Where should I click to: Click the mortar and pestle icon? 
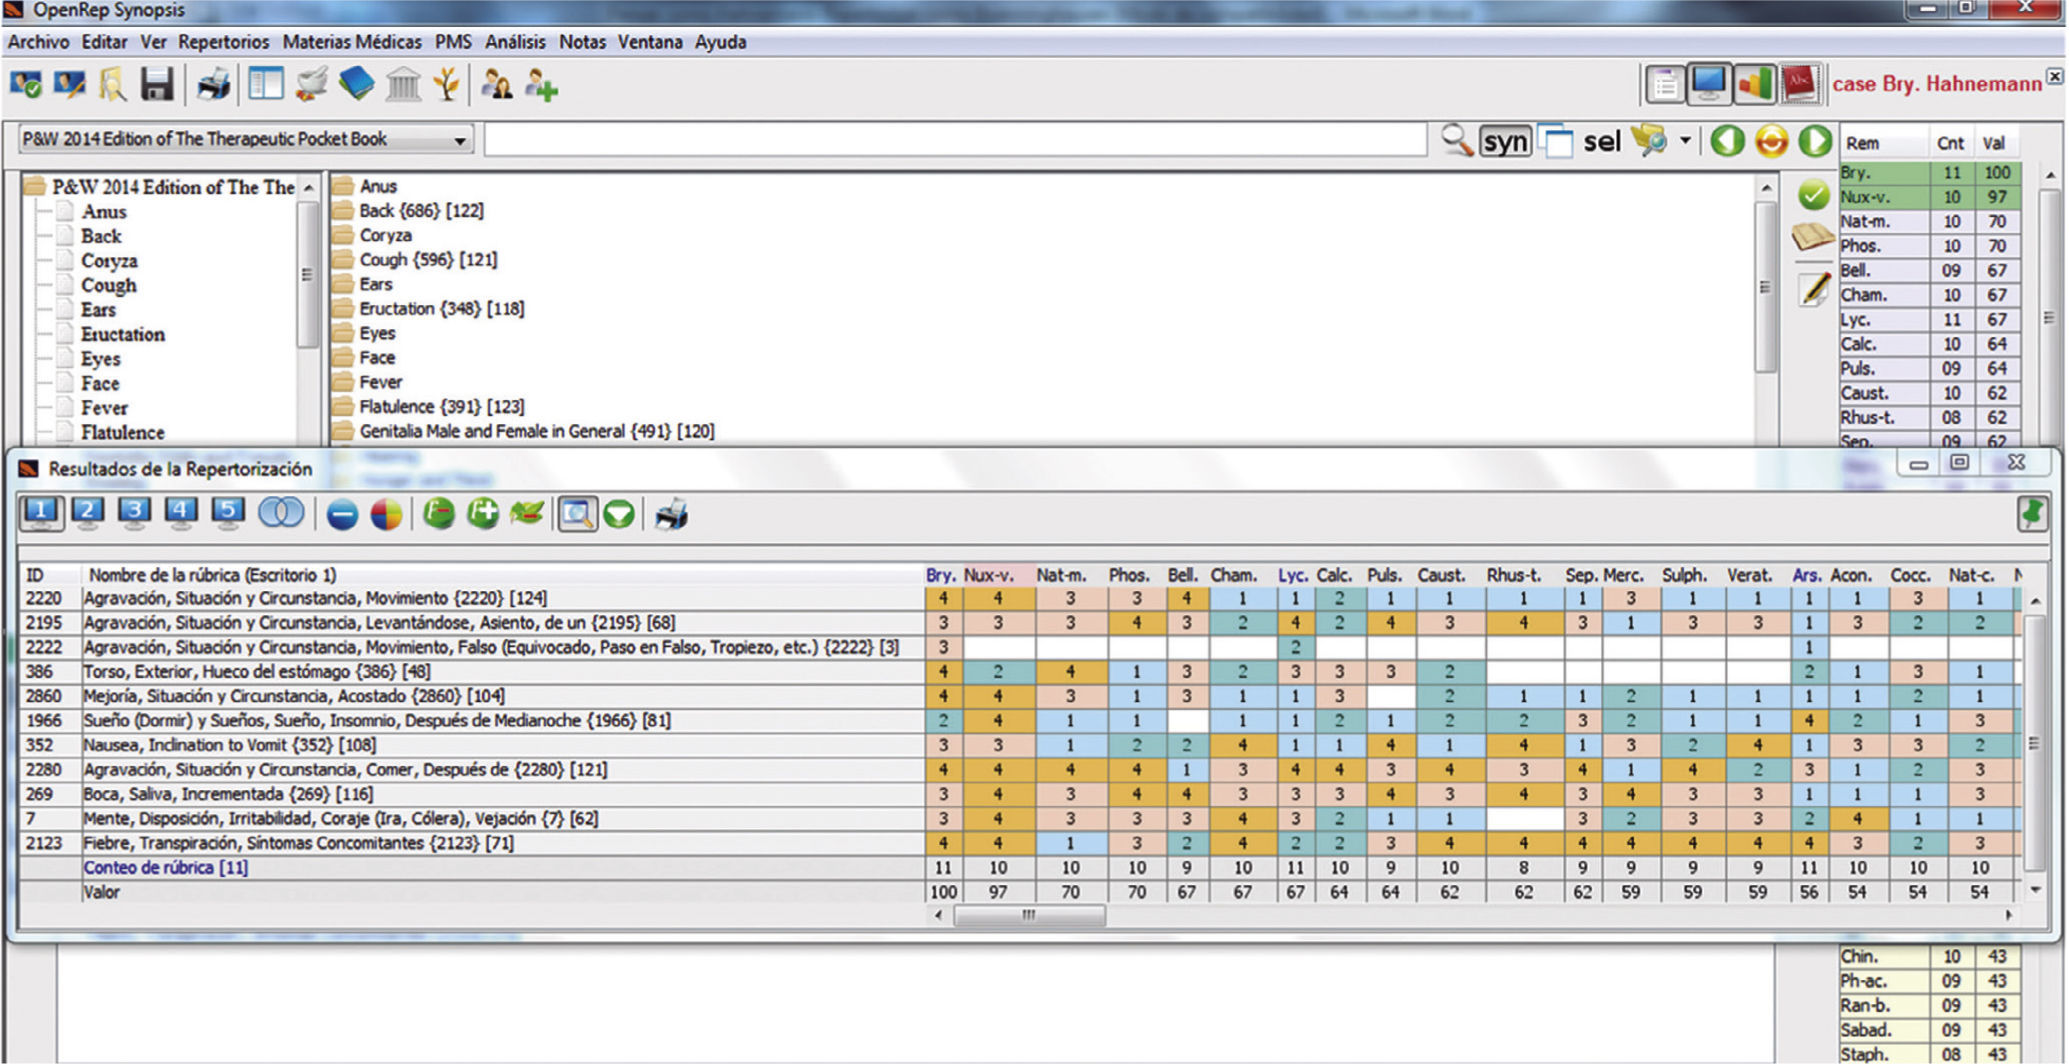[311, 86]
